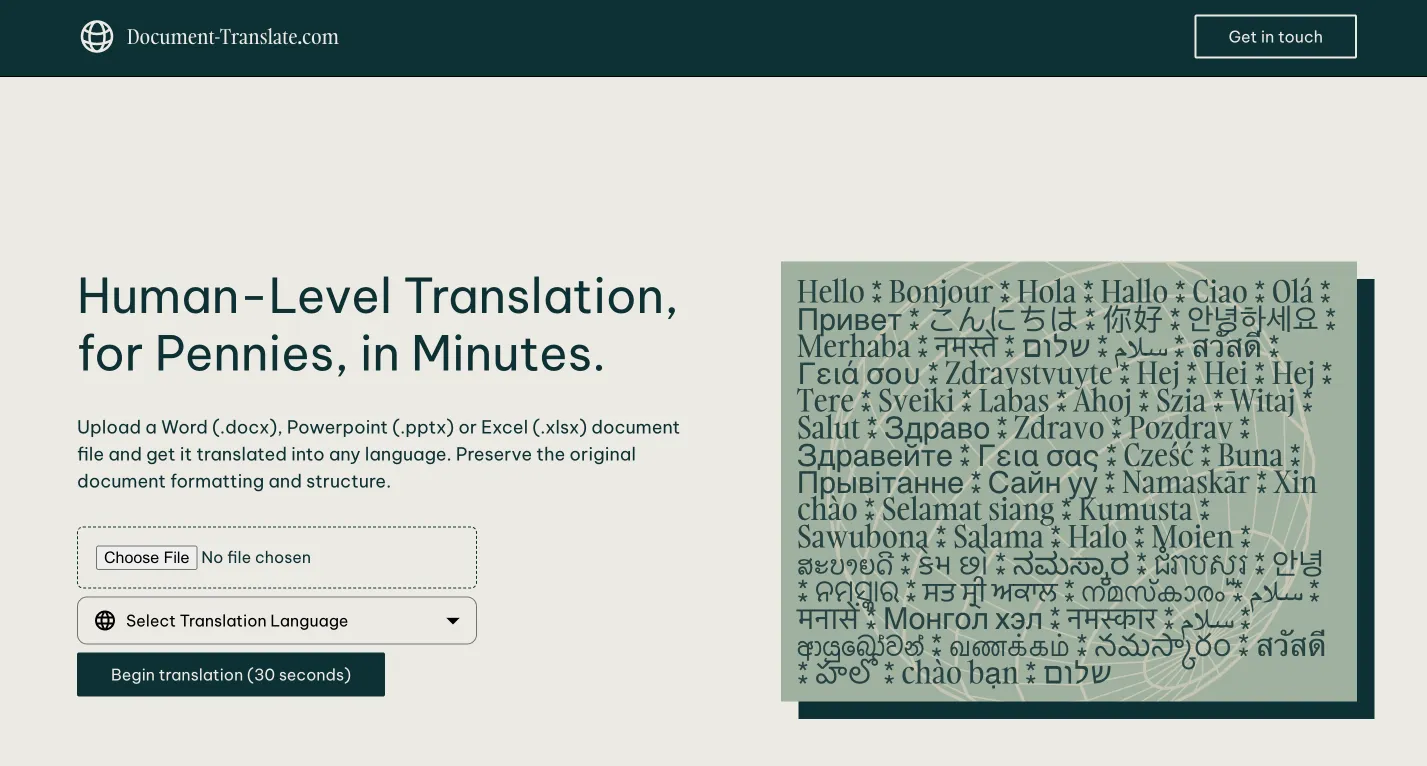Click the 'Human-Level Translation' headline
This screenshot has width=1427, height=766.
[377, 297]
